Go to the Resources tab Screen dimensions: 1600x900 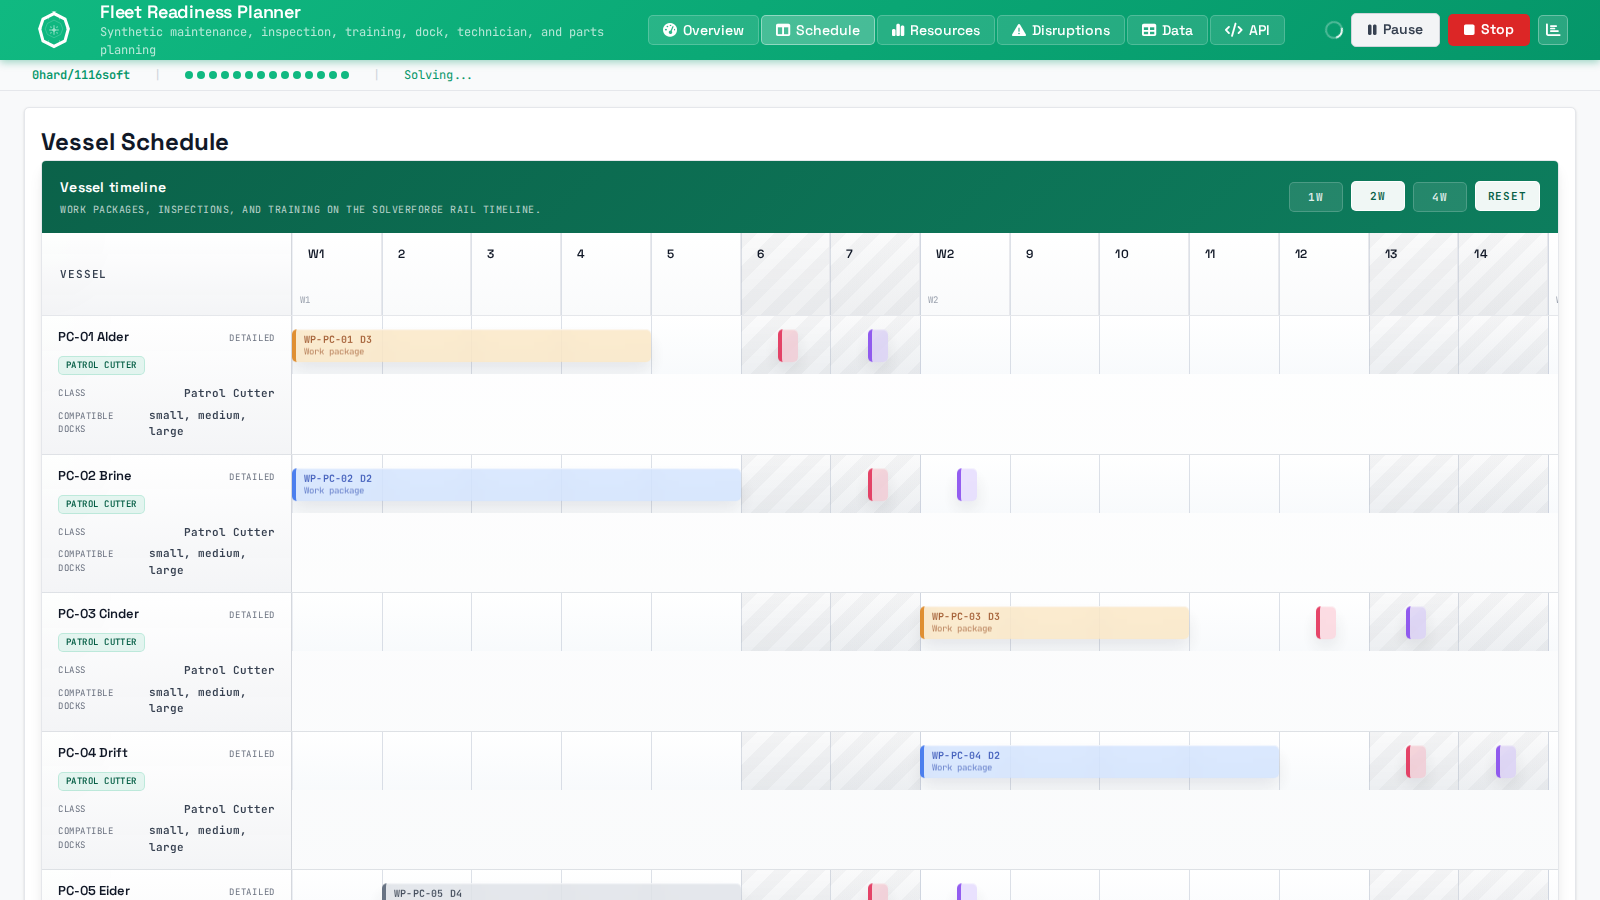[x=936, y=30]
